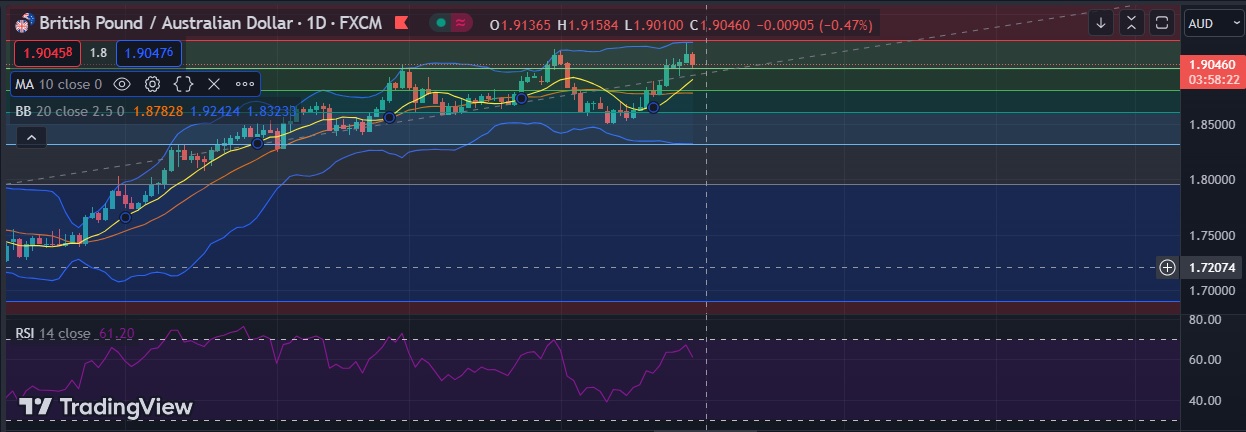Image resolution: width=1246 pixels, height=432 pixels.
Task: Click the green market status dot
Action: coord(441,23)
